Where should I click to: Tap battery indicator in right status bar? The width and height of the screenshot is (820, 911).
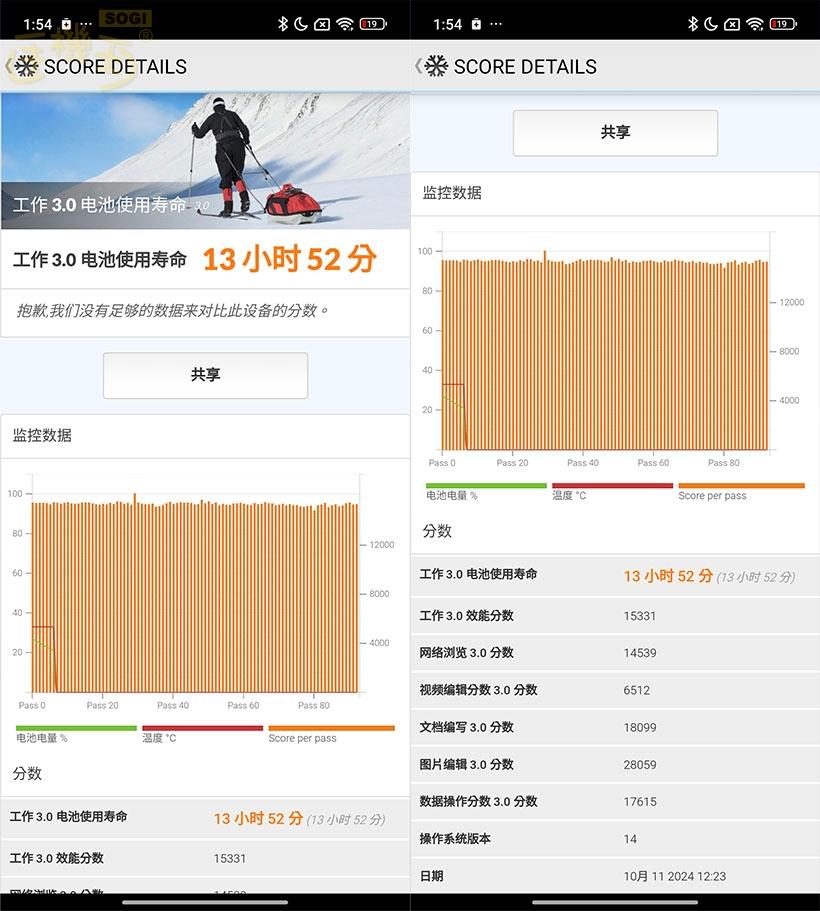point(782,24)
